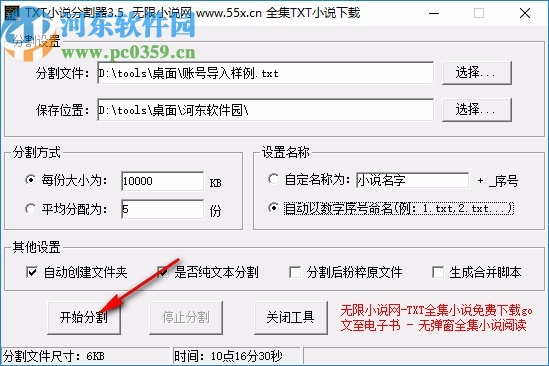Image resolution: width=549 pixels, height=366 pixels.
Task: Open the 文至电子书 无弹窗全集小说阅读 link
Action: coord(433,325)
